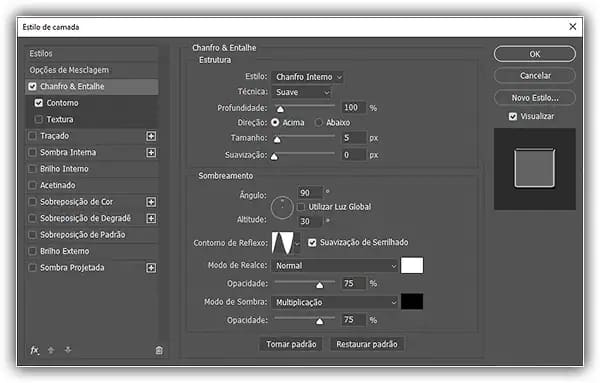Viewport: 600px width, 383px height.
Task: Enable the Sobreposição de Cor checkbox
Action: tap(33, 202)
